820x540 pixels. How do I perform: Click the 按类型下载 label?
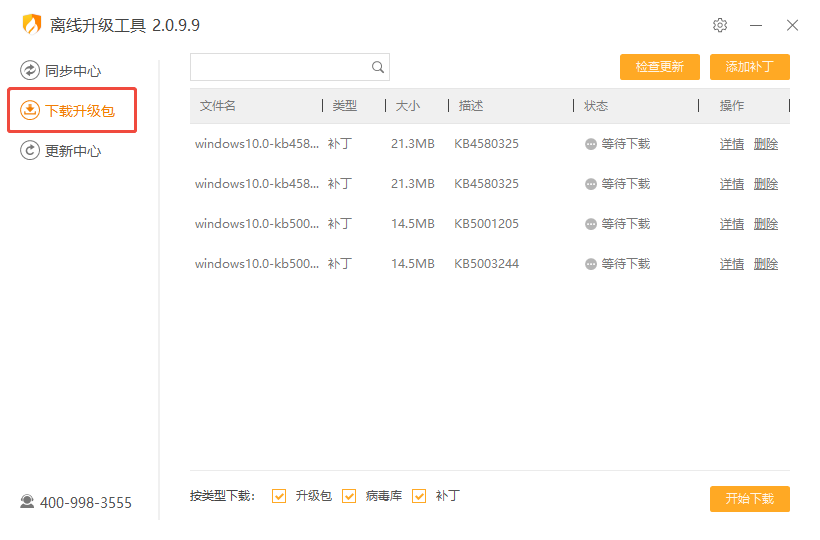(x=222, y=496)
